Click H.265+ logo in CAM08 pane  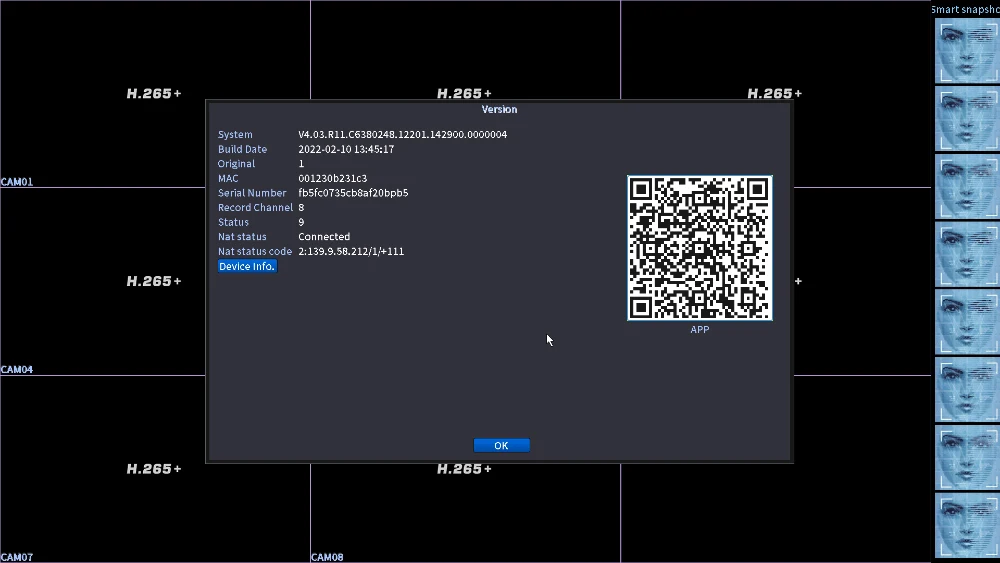pyautogui.click(x=464, y=469)
